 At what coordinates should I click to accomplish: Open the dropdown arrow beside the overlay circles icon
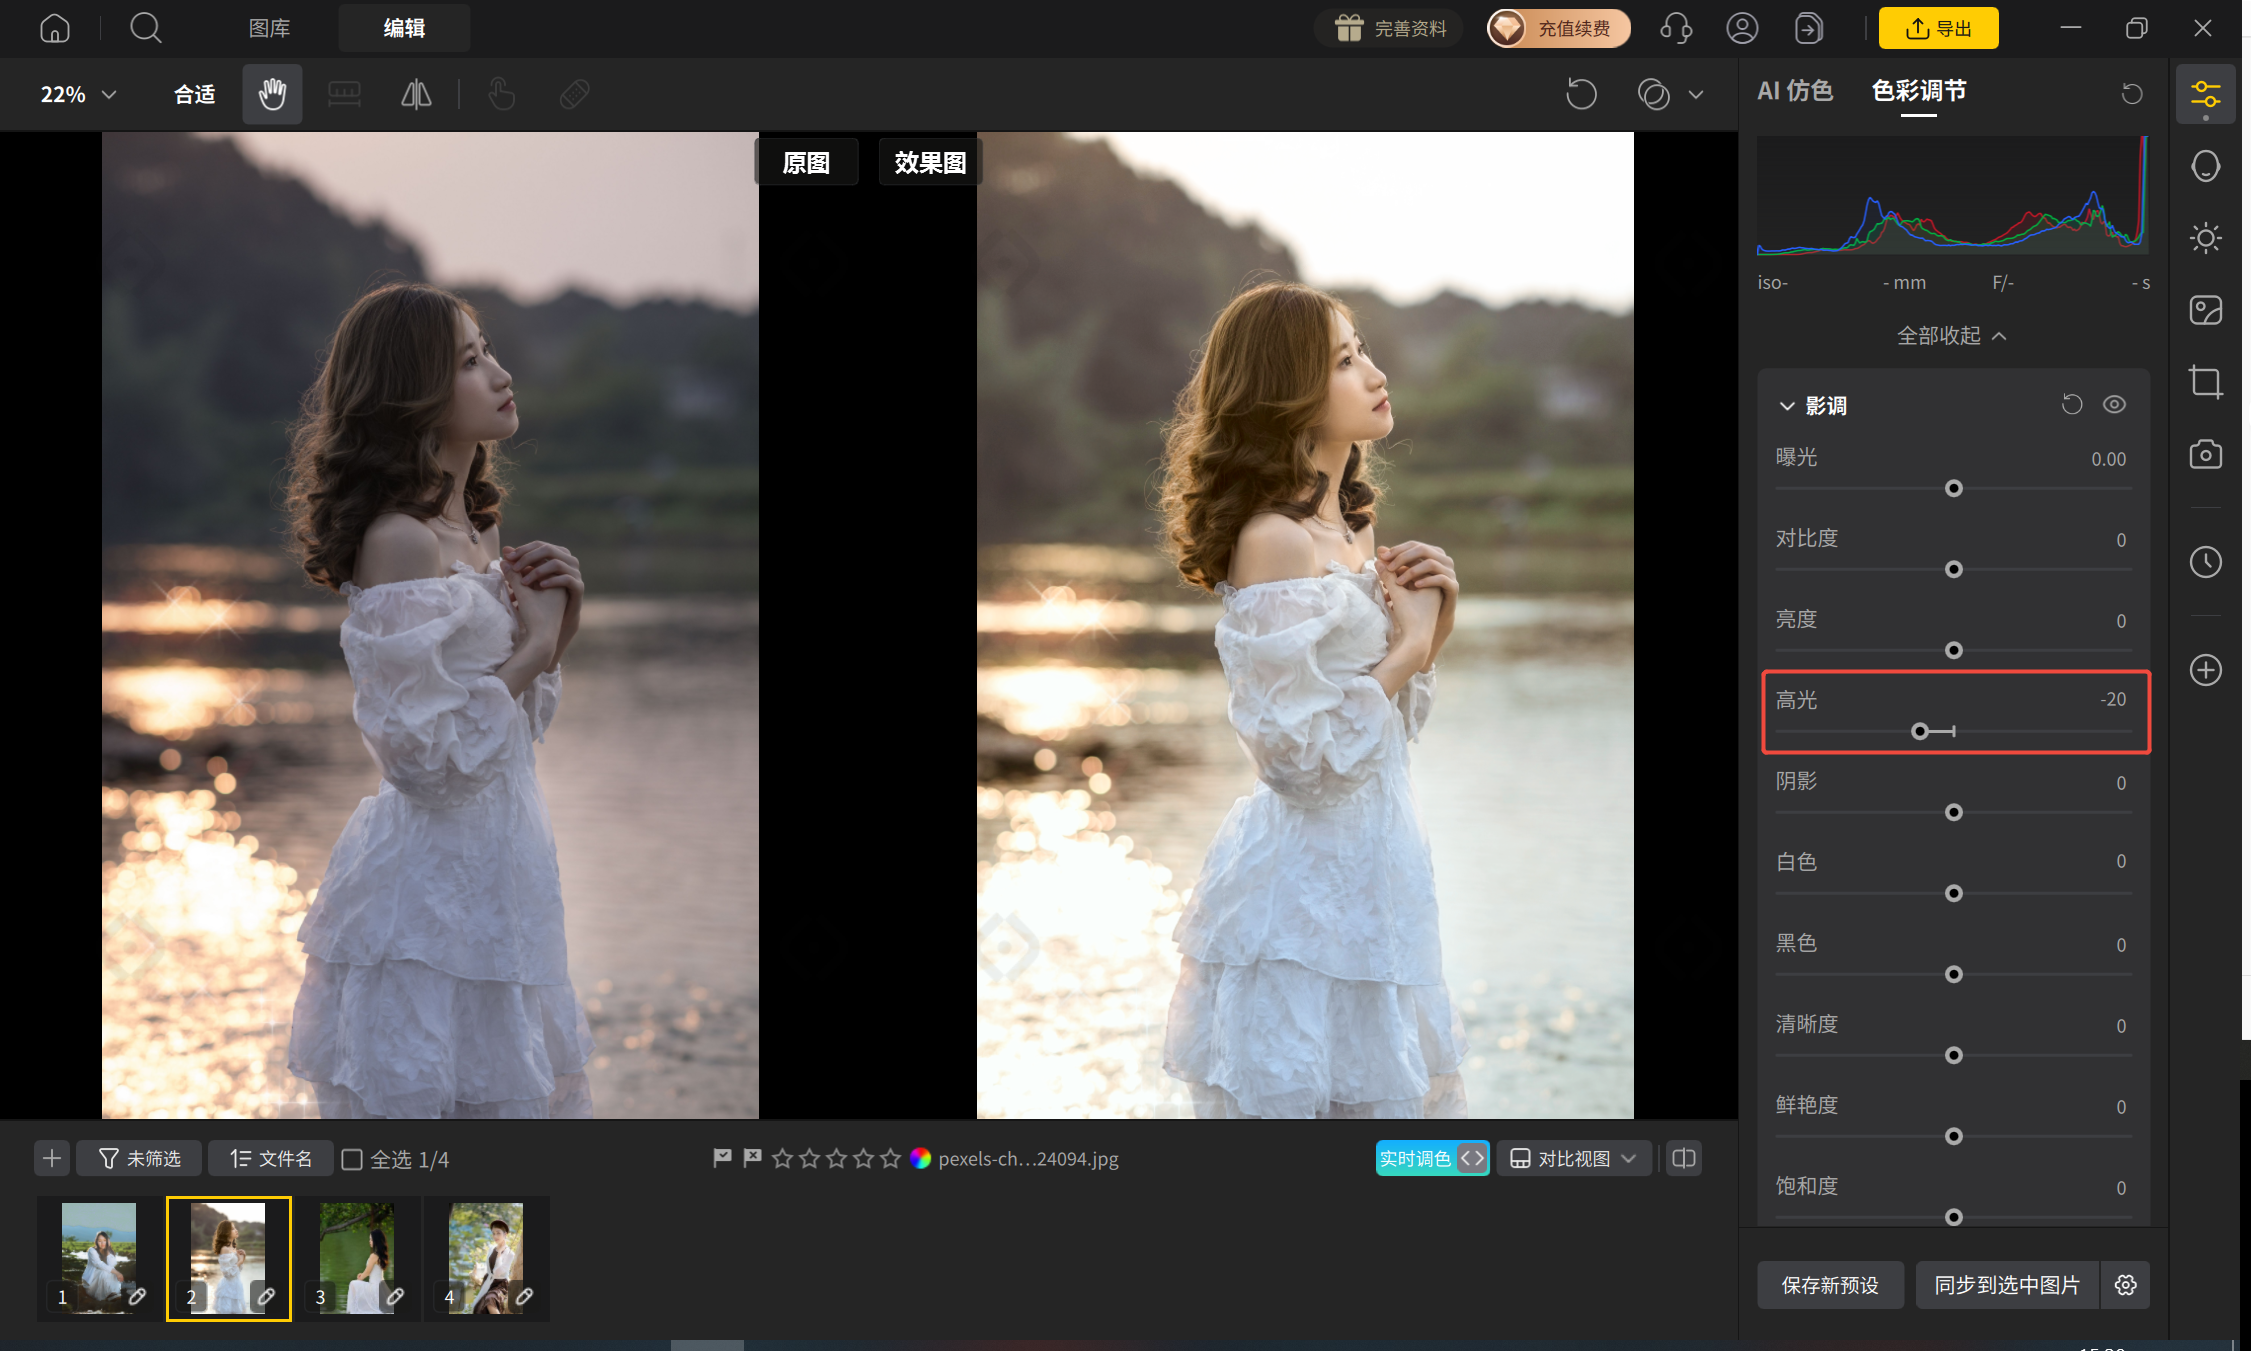[1696, 95]
